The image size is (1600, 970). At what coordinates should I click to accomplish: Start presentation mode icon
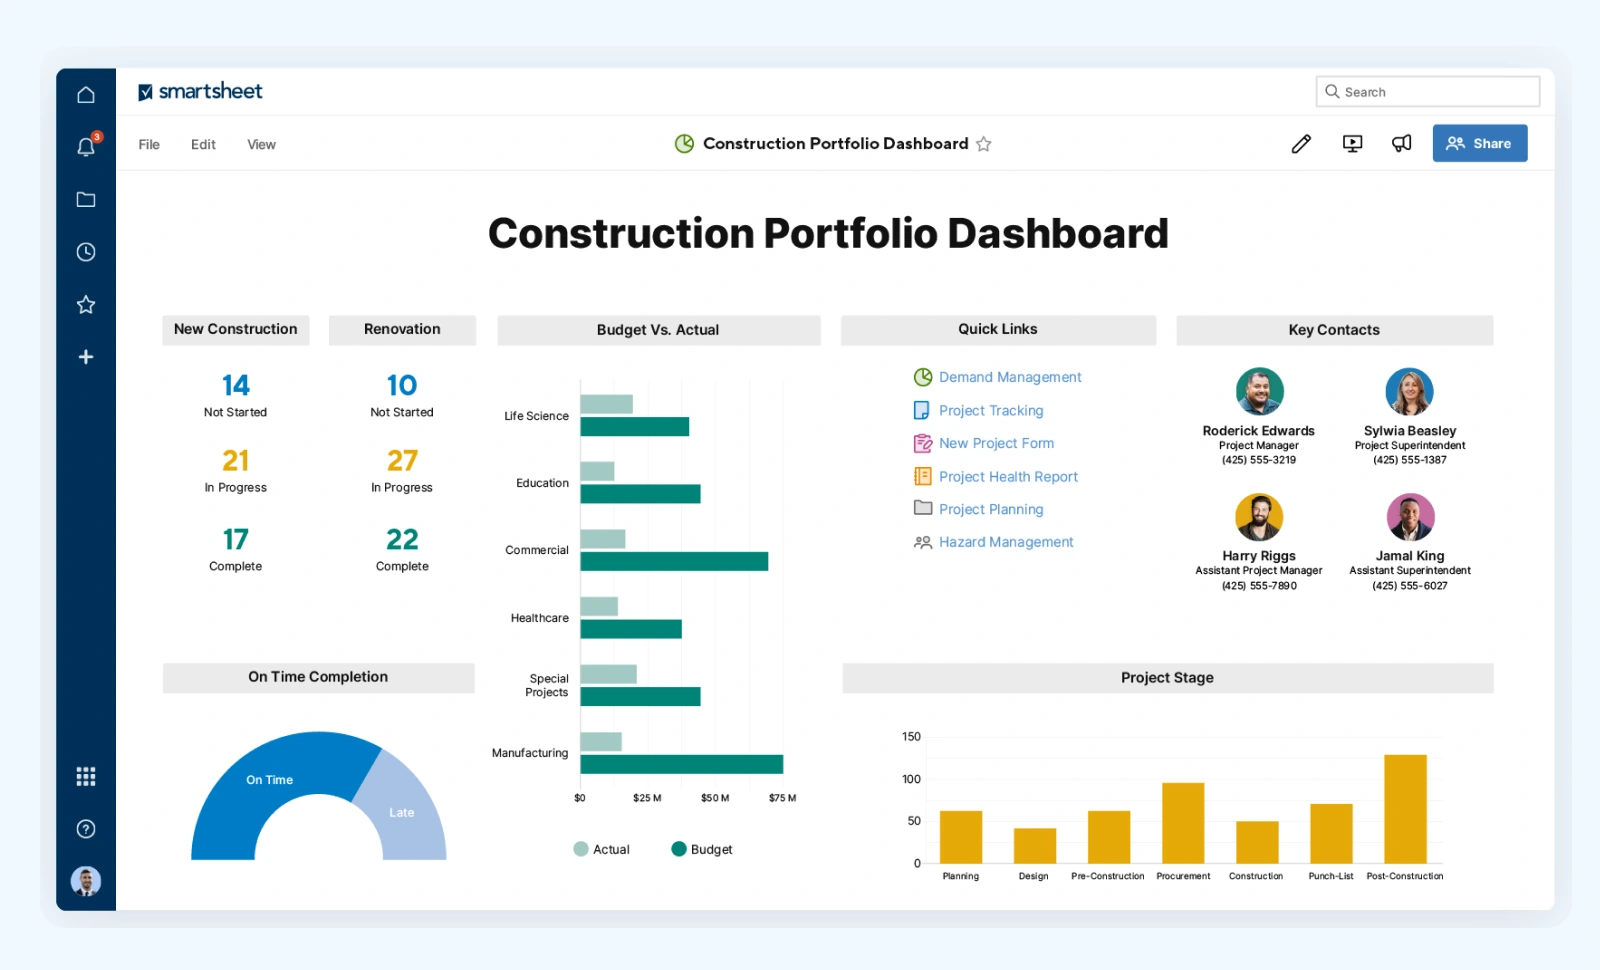(1352, 144)
